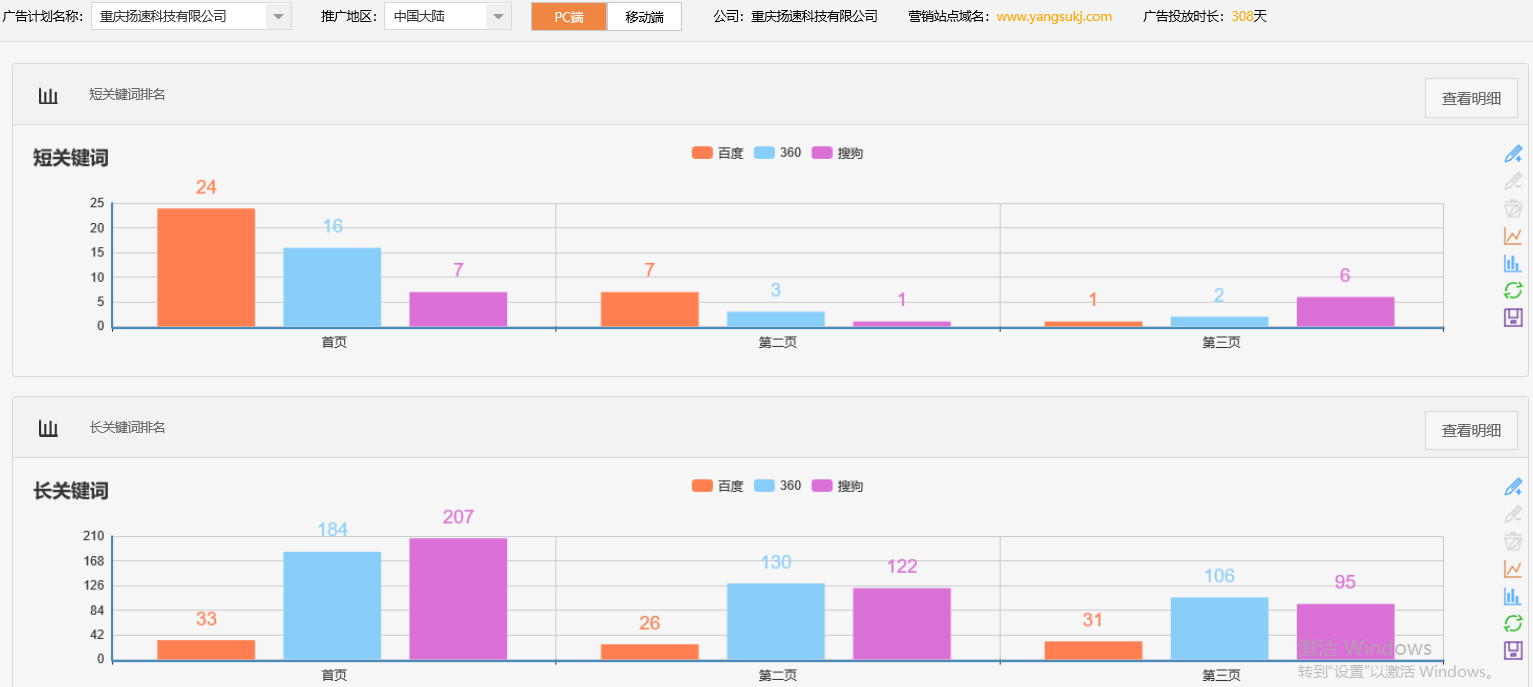
Task: Switch 长关键词 chart to bar view icon
Action: [x=1513, y=596]
